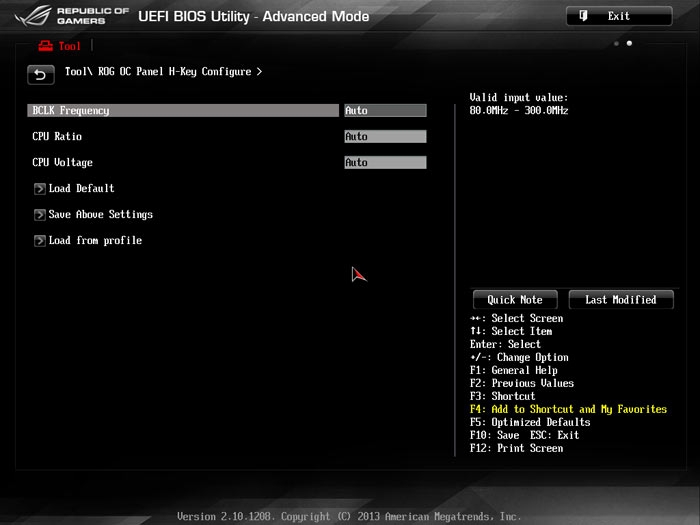
Task: Select the BCLK Frequency row label
Action: coord(71,111)
